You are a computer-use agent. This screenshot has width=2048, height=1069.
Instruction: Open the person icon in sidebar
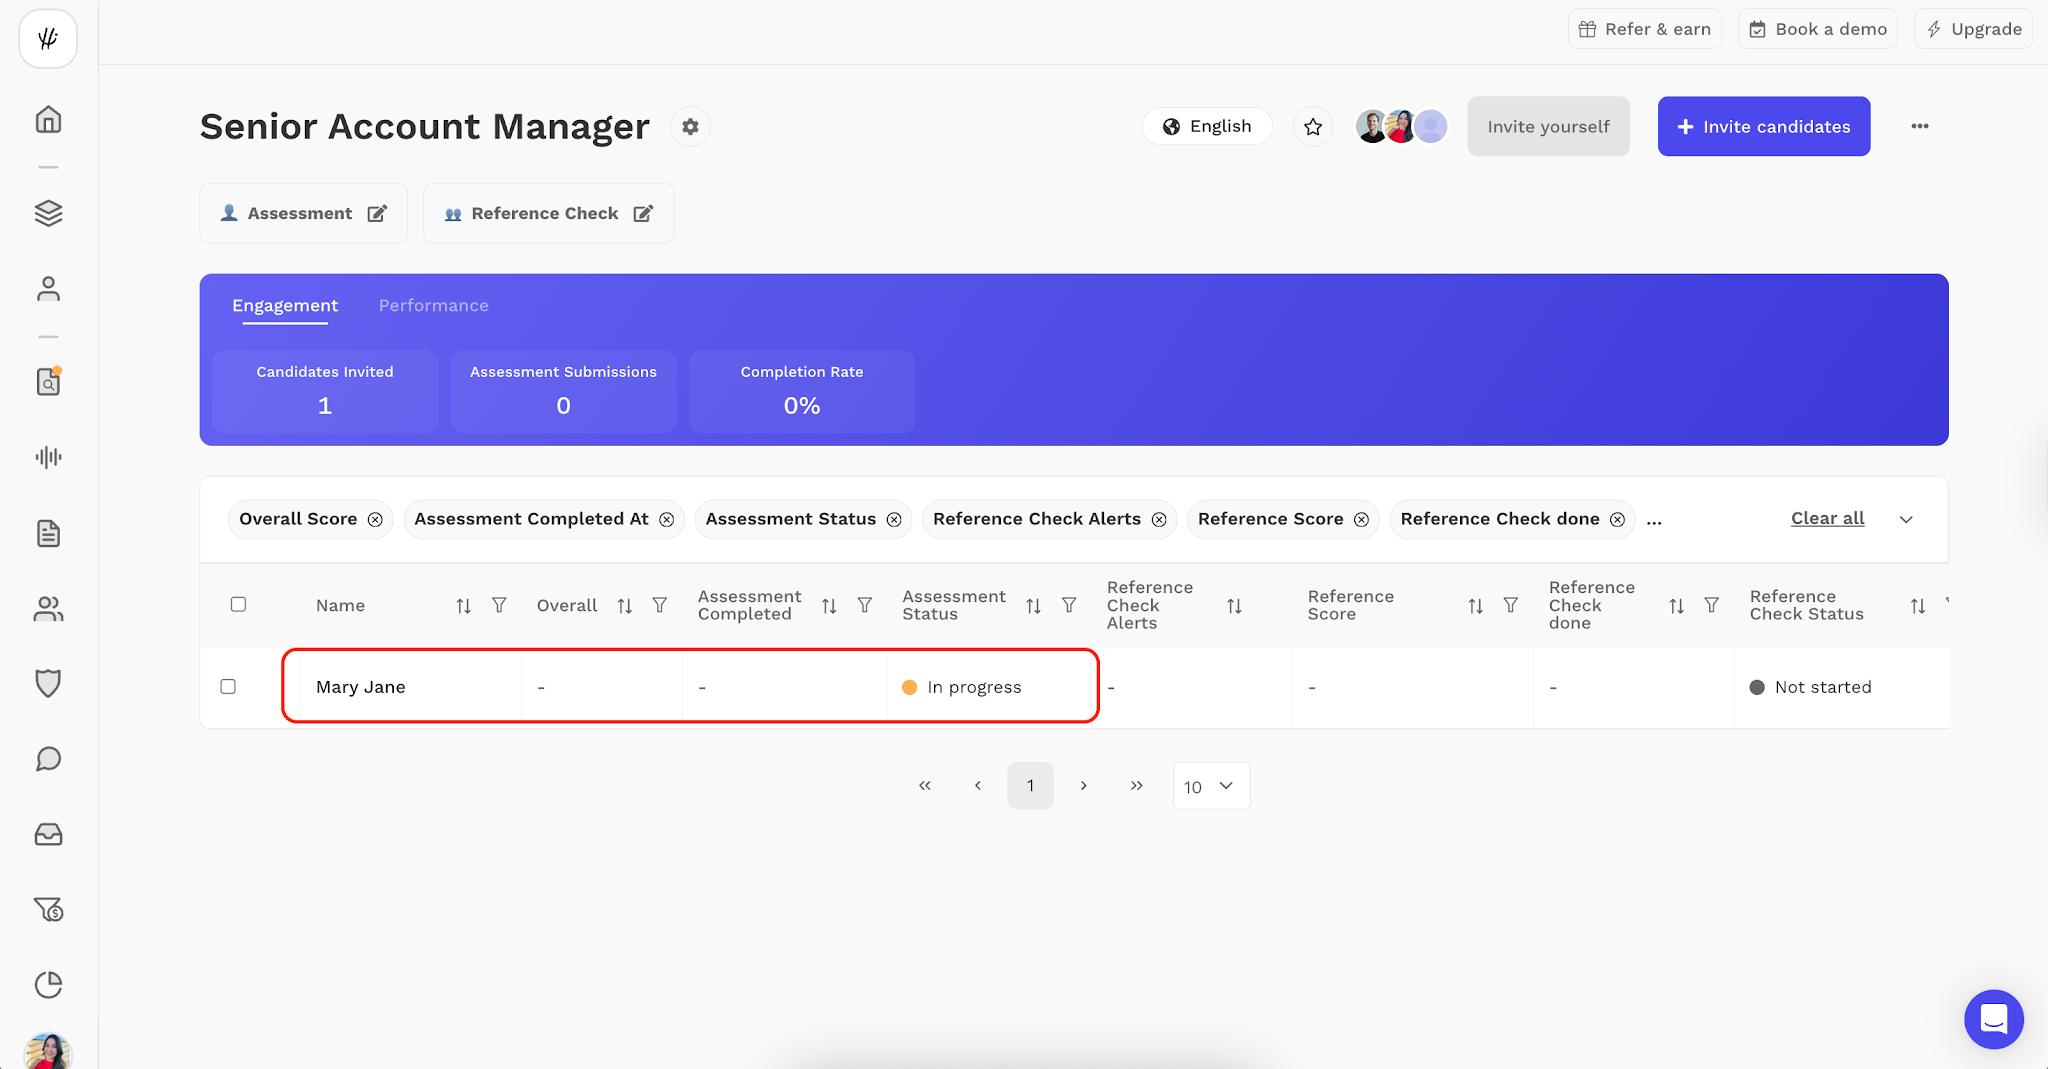(x=48, y=289)
